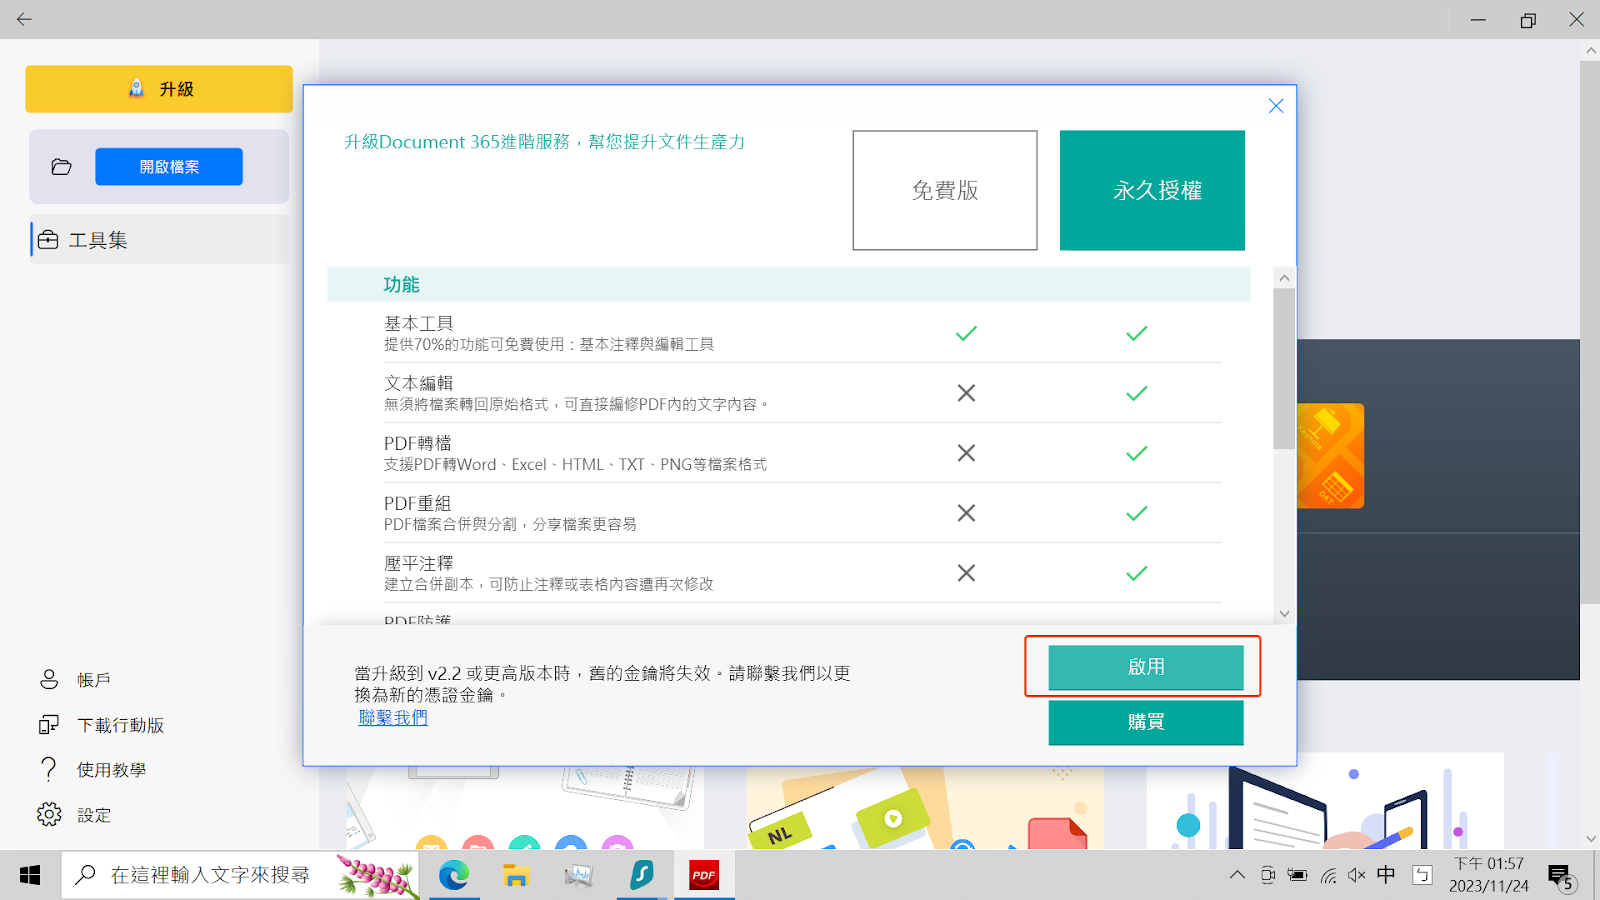Click the yellow 升級 upgrade button
Image resolution: width=1600 pixels, height=900 pixels.
coord(159,89)
